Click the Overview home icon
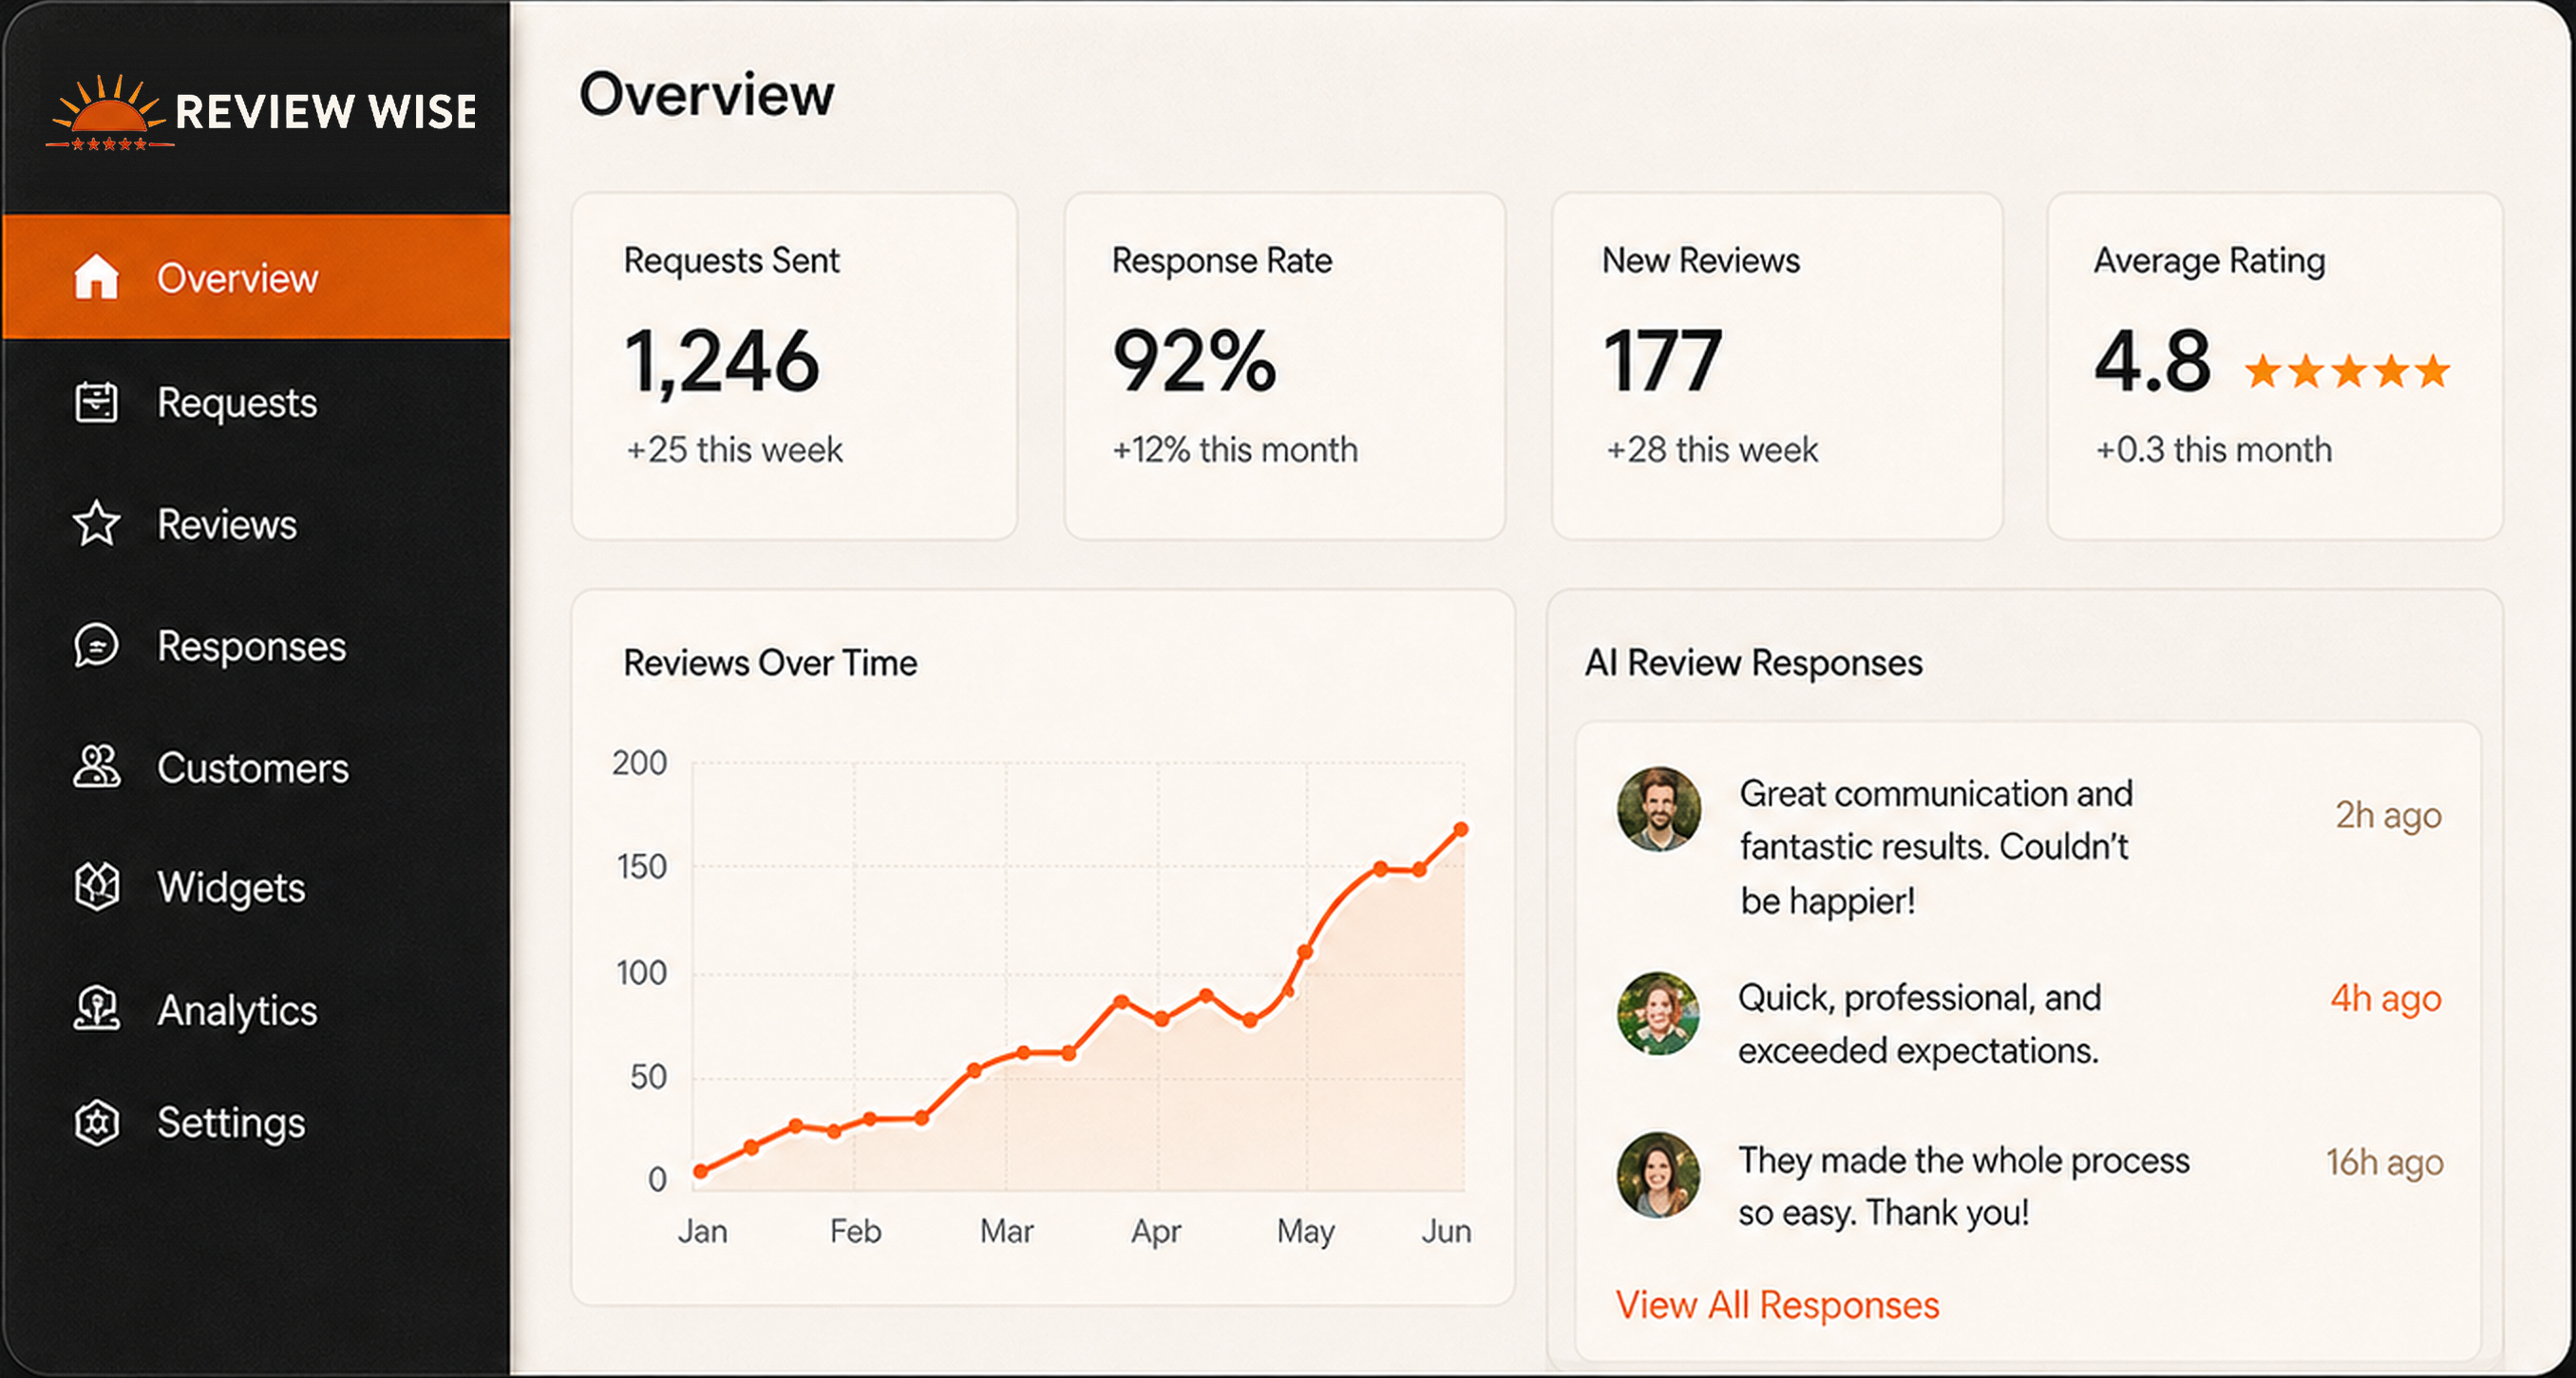Viewport: 2576px width, 1378px height. coord(96,277)
